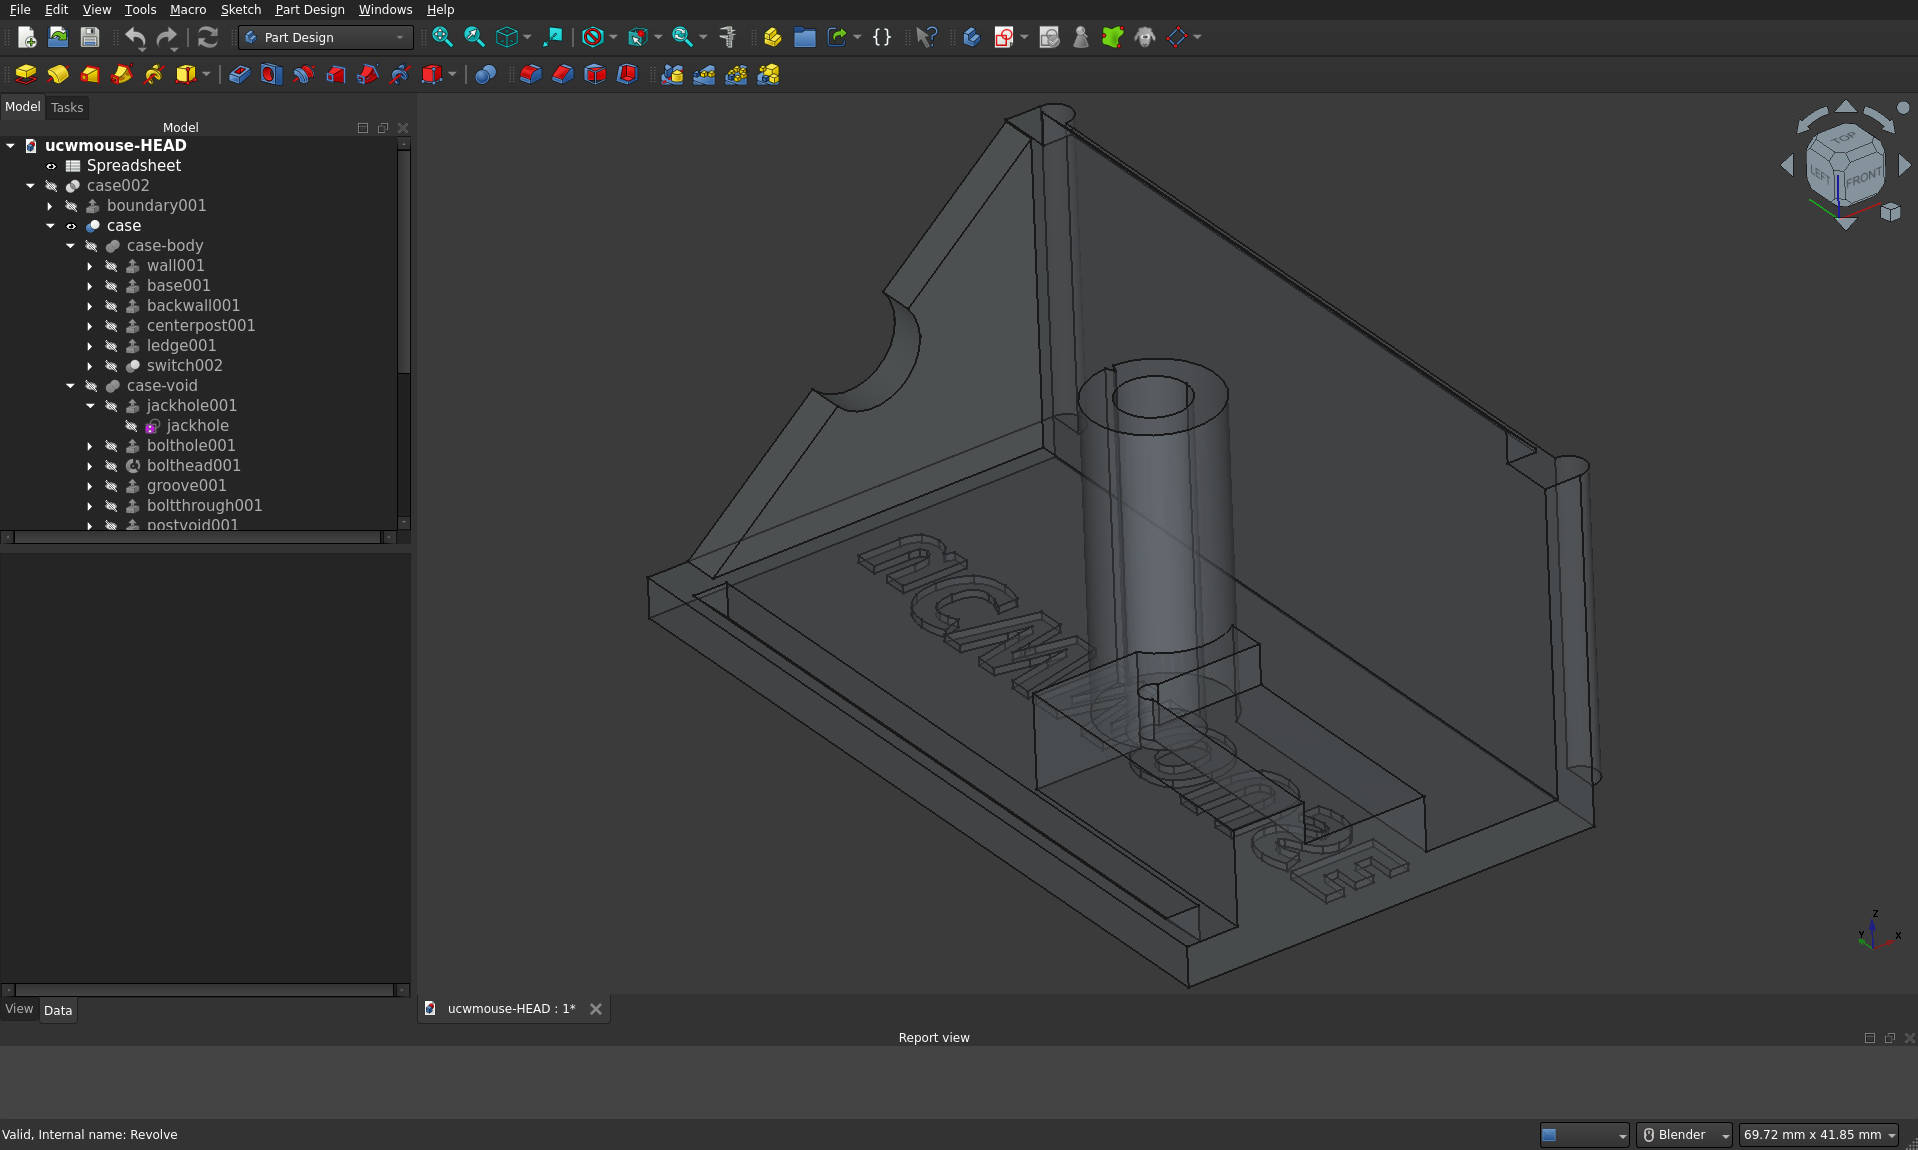Collapse the case-void tree node
This screenshot has height=1150, width=1918.
(70, 386)
